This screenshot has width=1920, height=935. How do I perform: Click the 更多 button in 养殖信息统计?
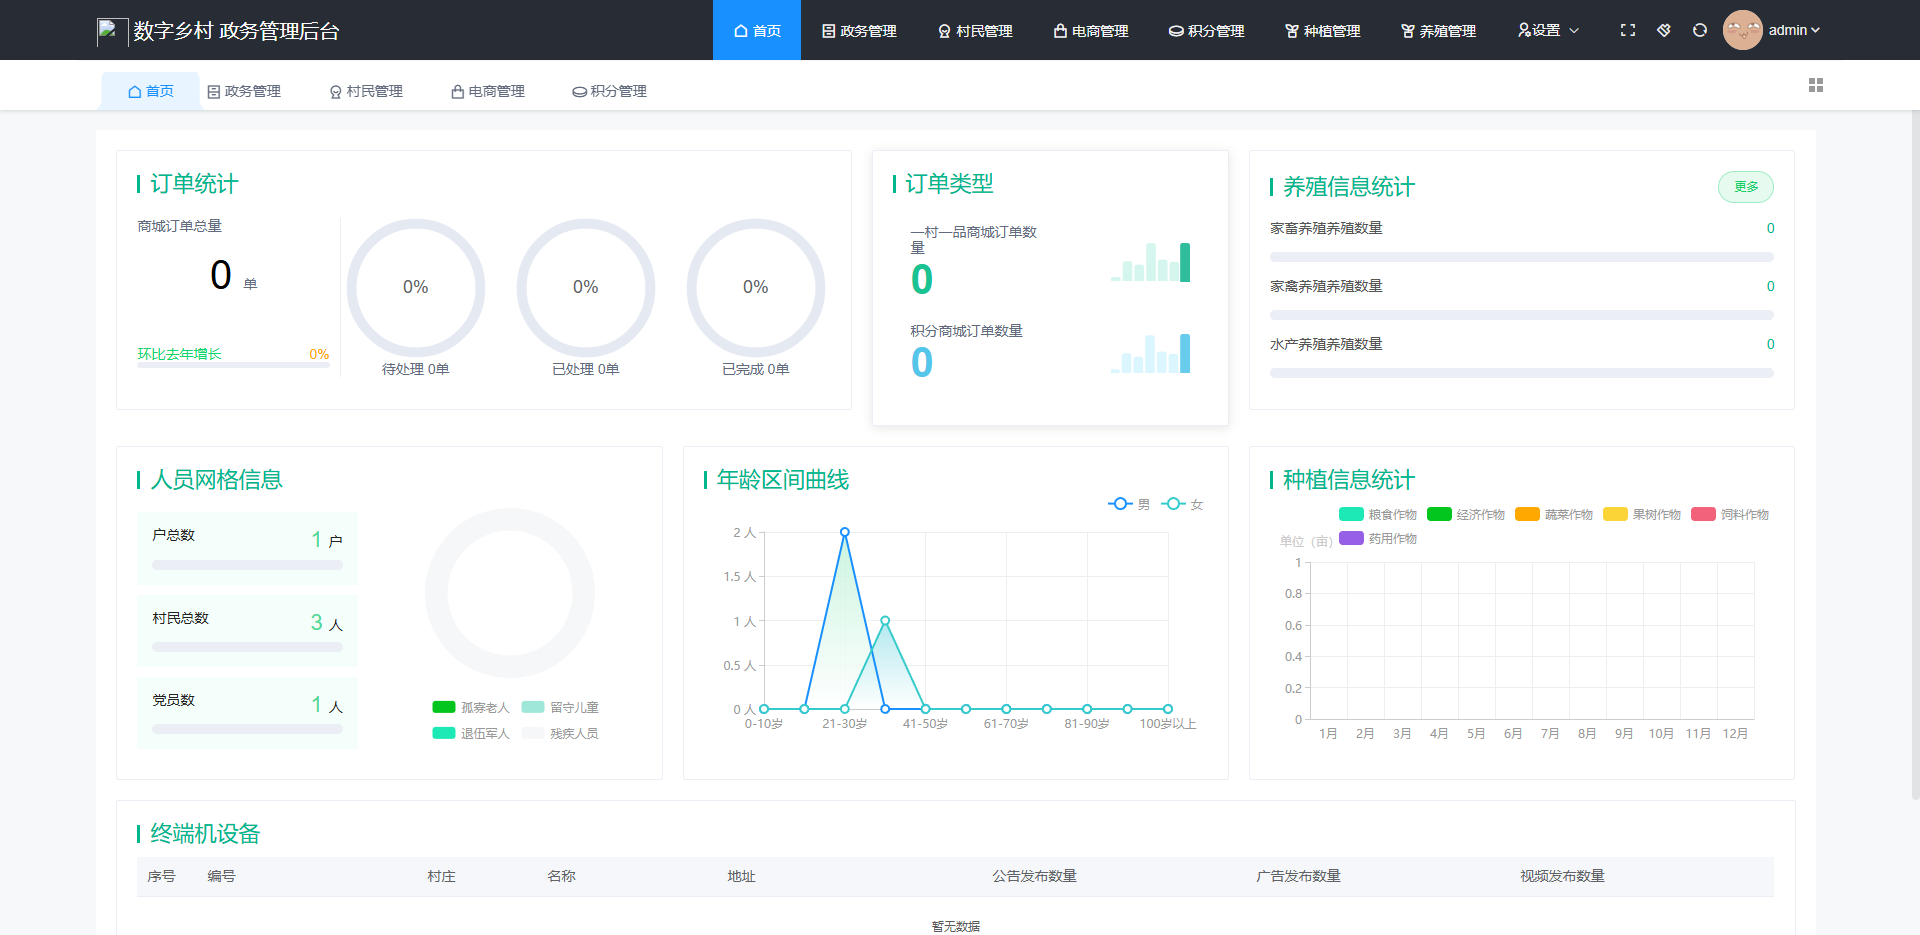(x=1745, y=187)
